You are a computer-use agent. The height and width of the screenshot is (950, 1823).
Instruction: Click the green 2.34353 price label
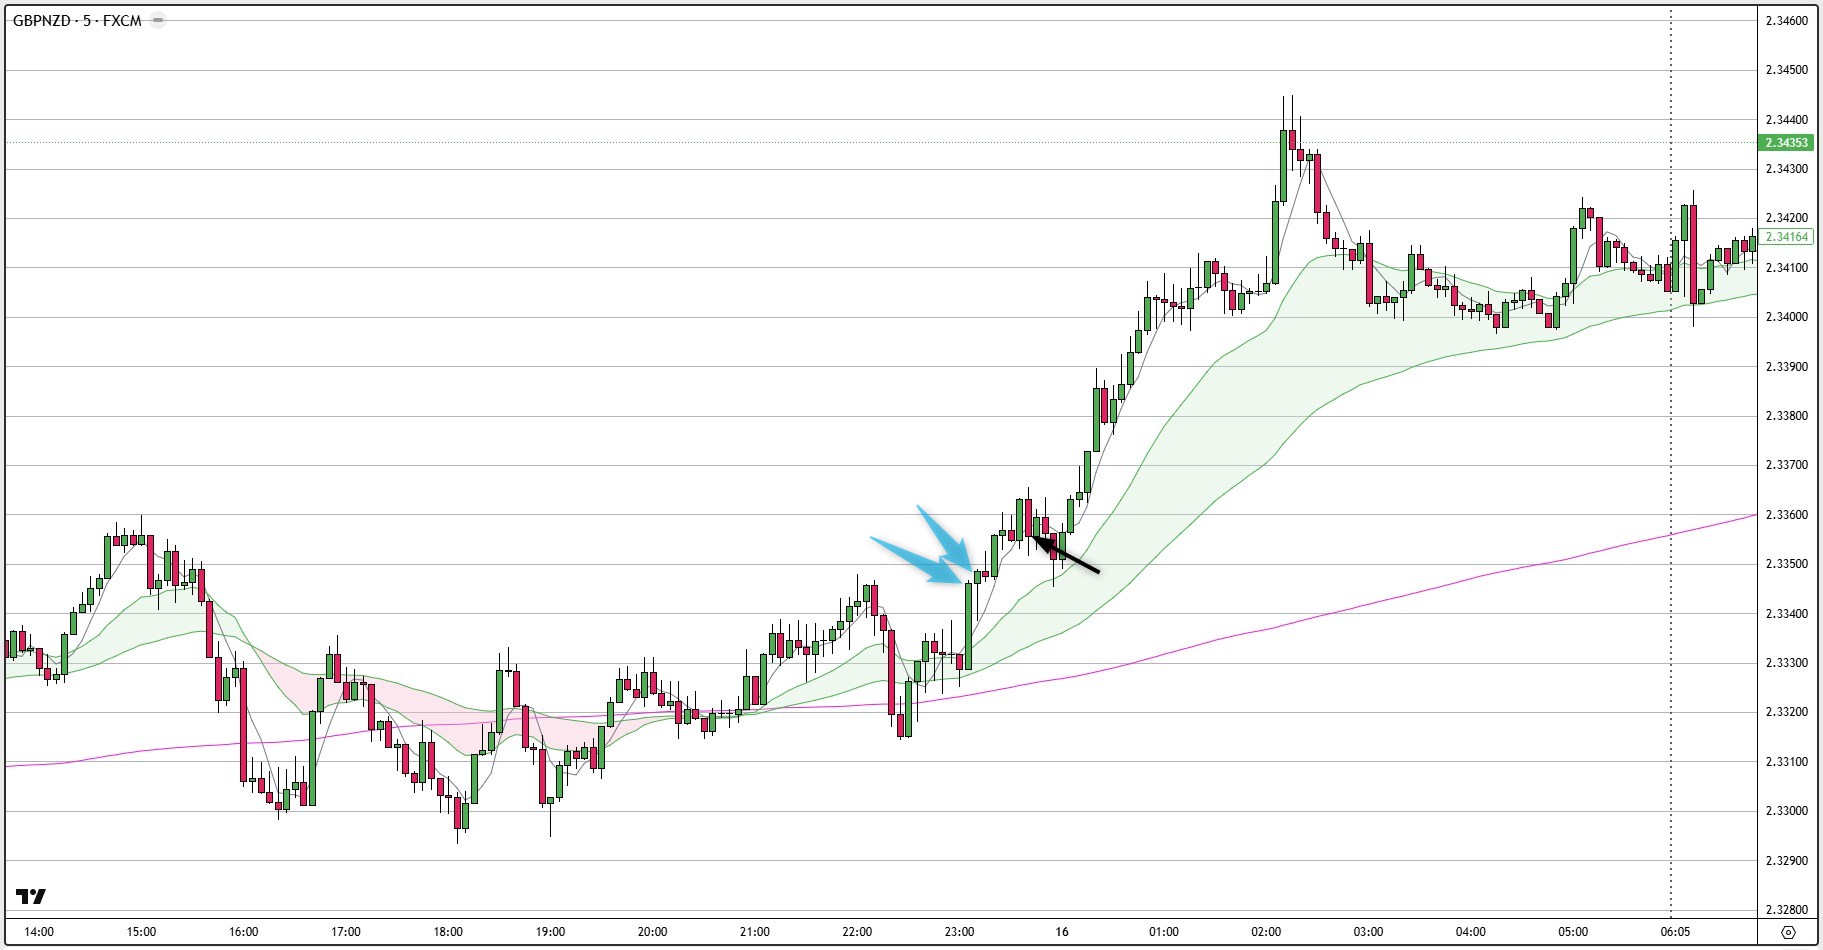[1787, 143]
